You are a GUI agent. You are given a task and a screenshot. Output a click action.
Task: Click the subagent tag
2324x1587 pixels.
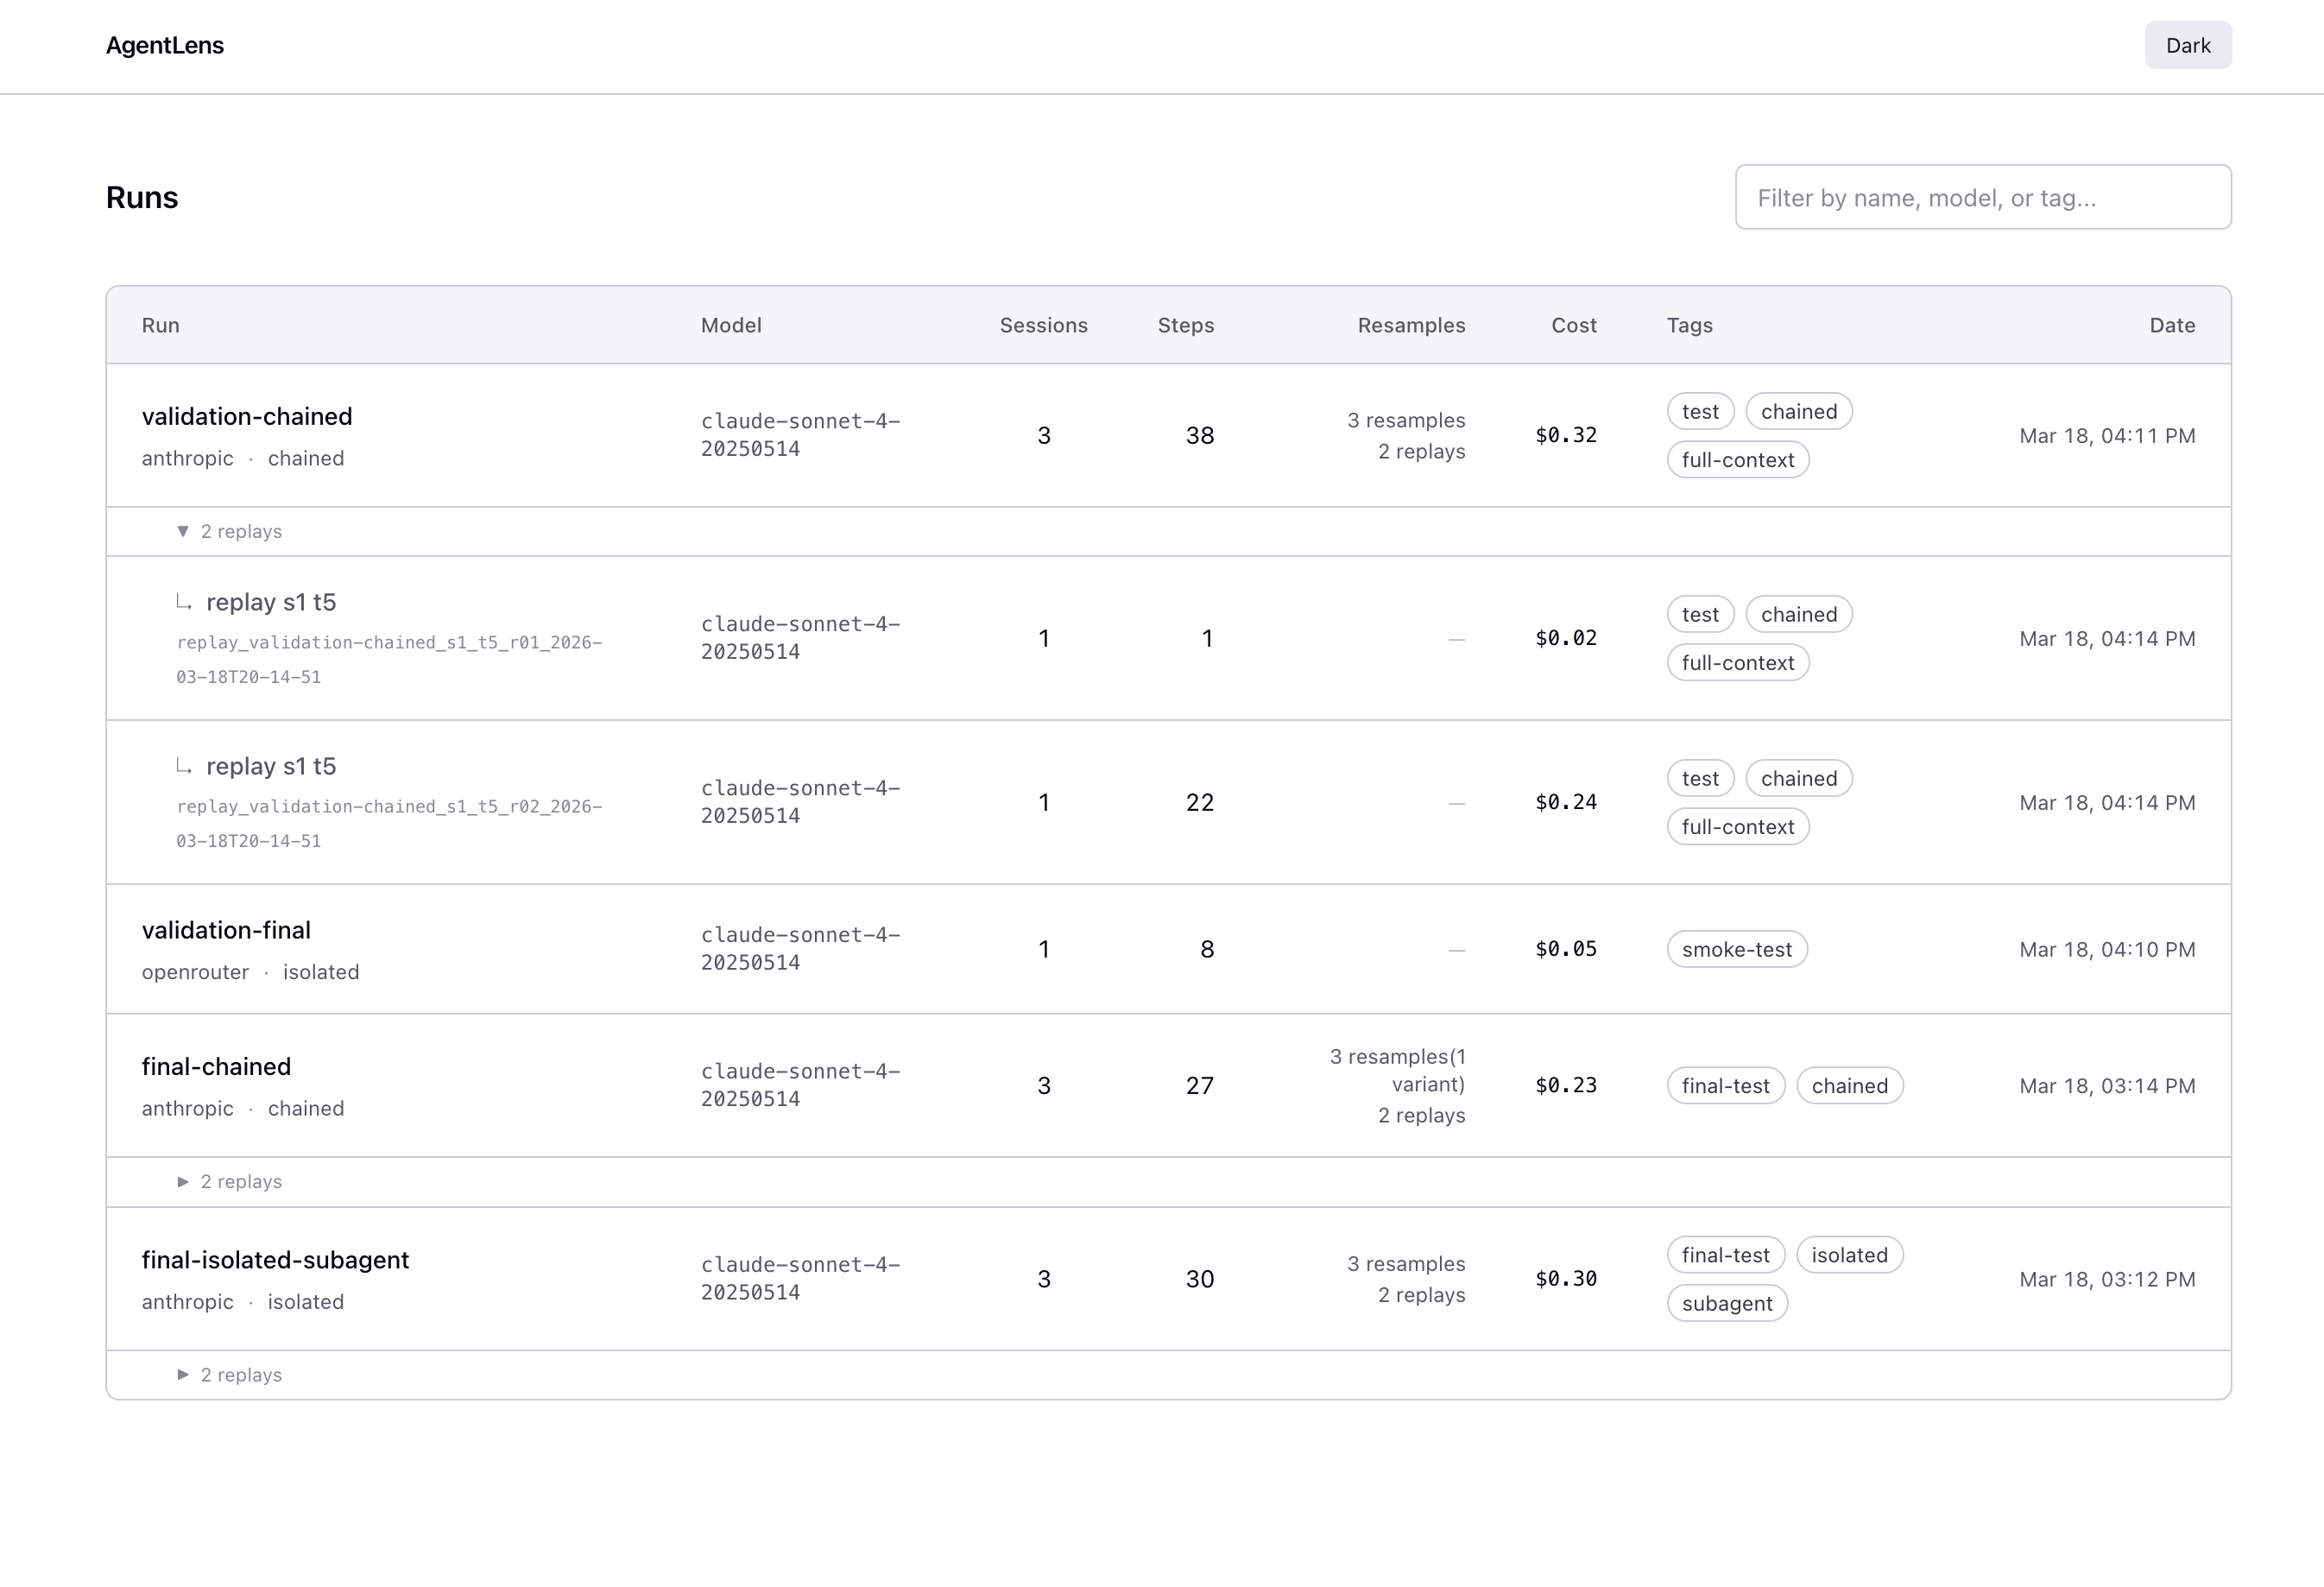1726,1303
